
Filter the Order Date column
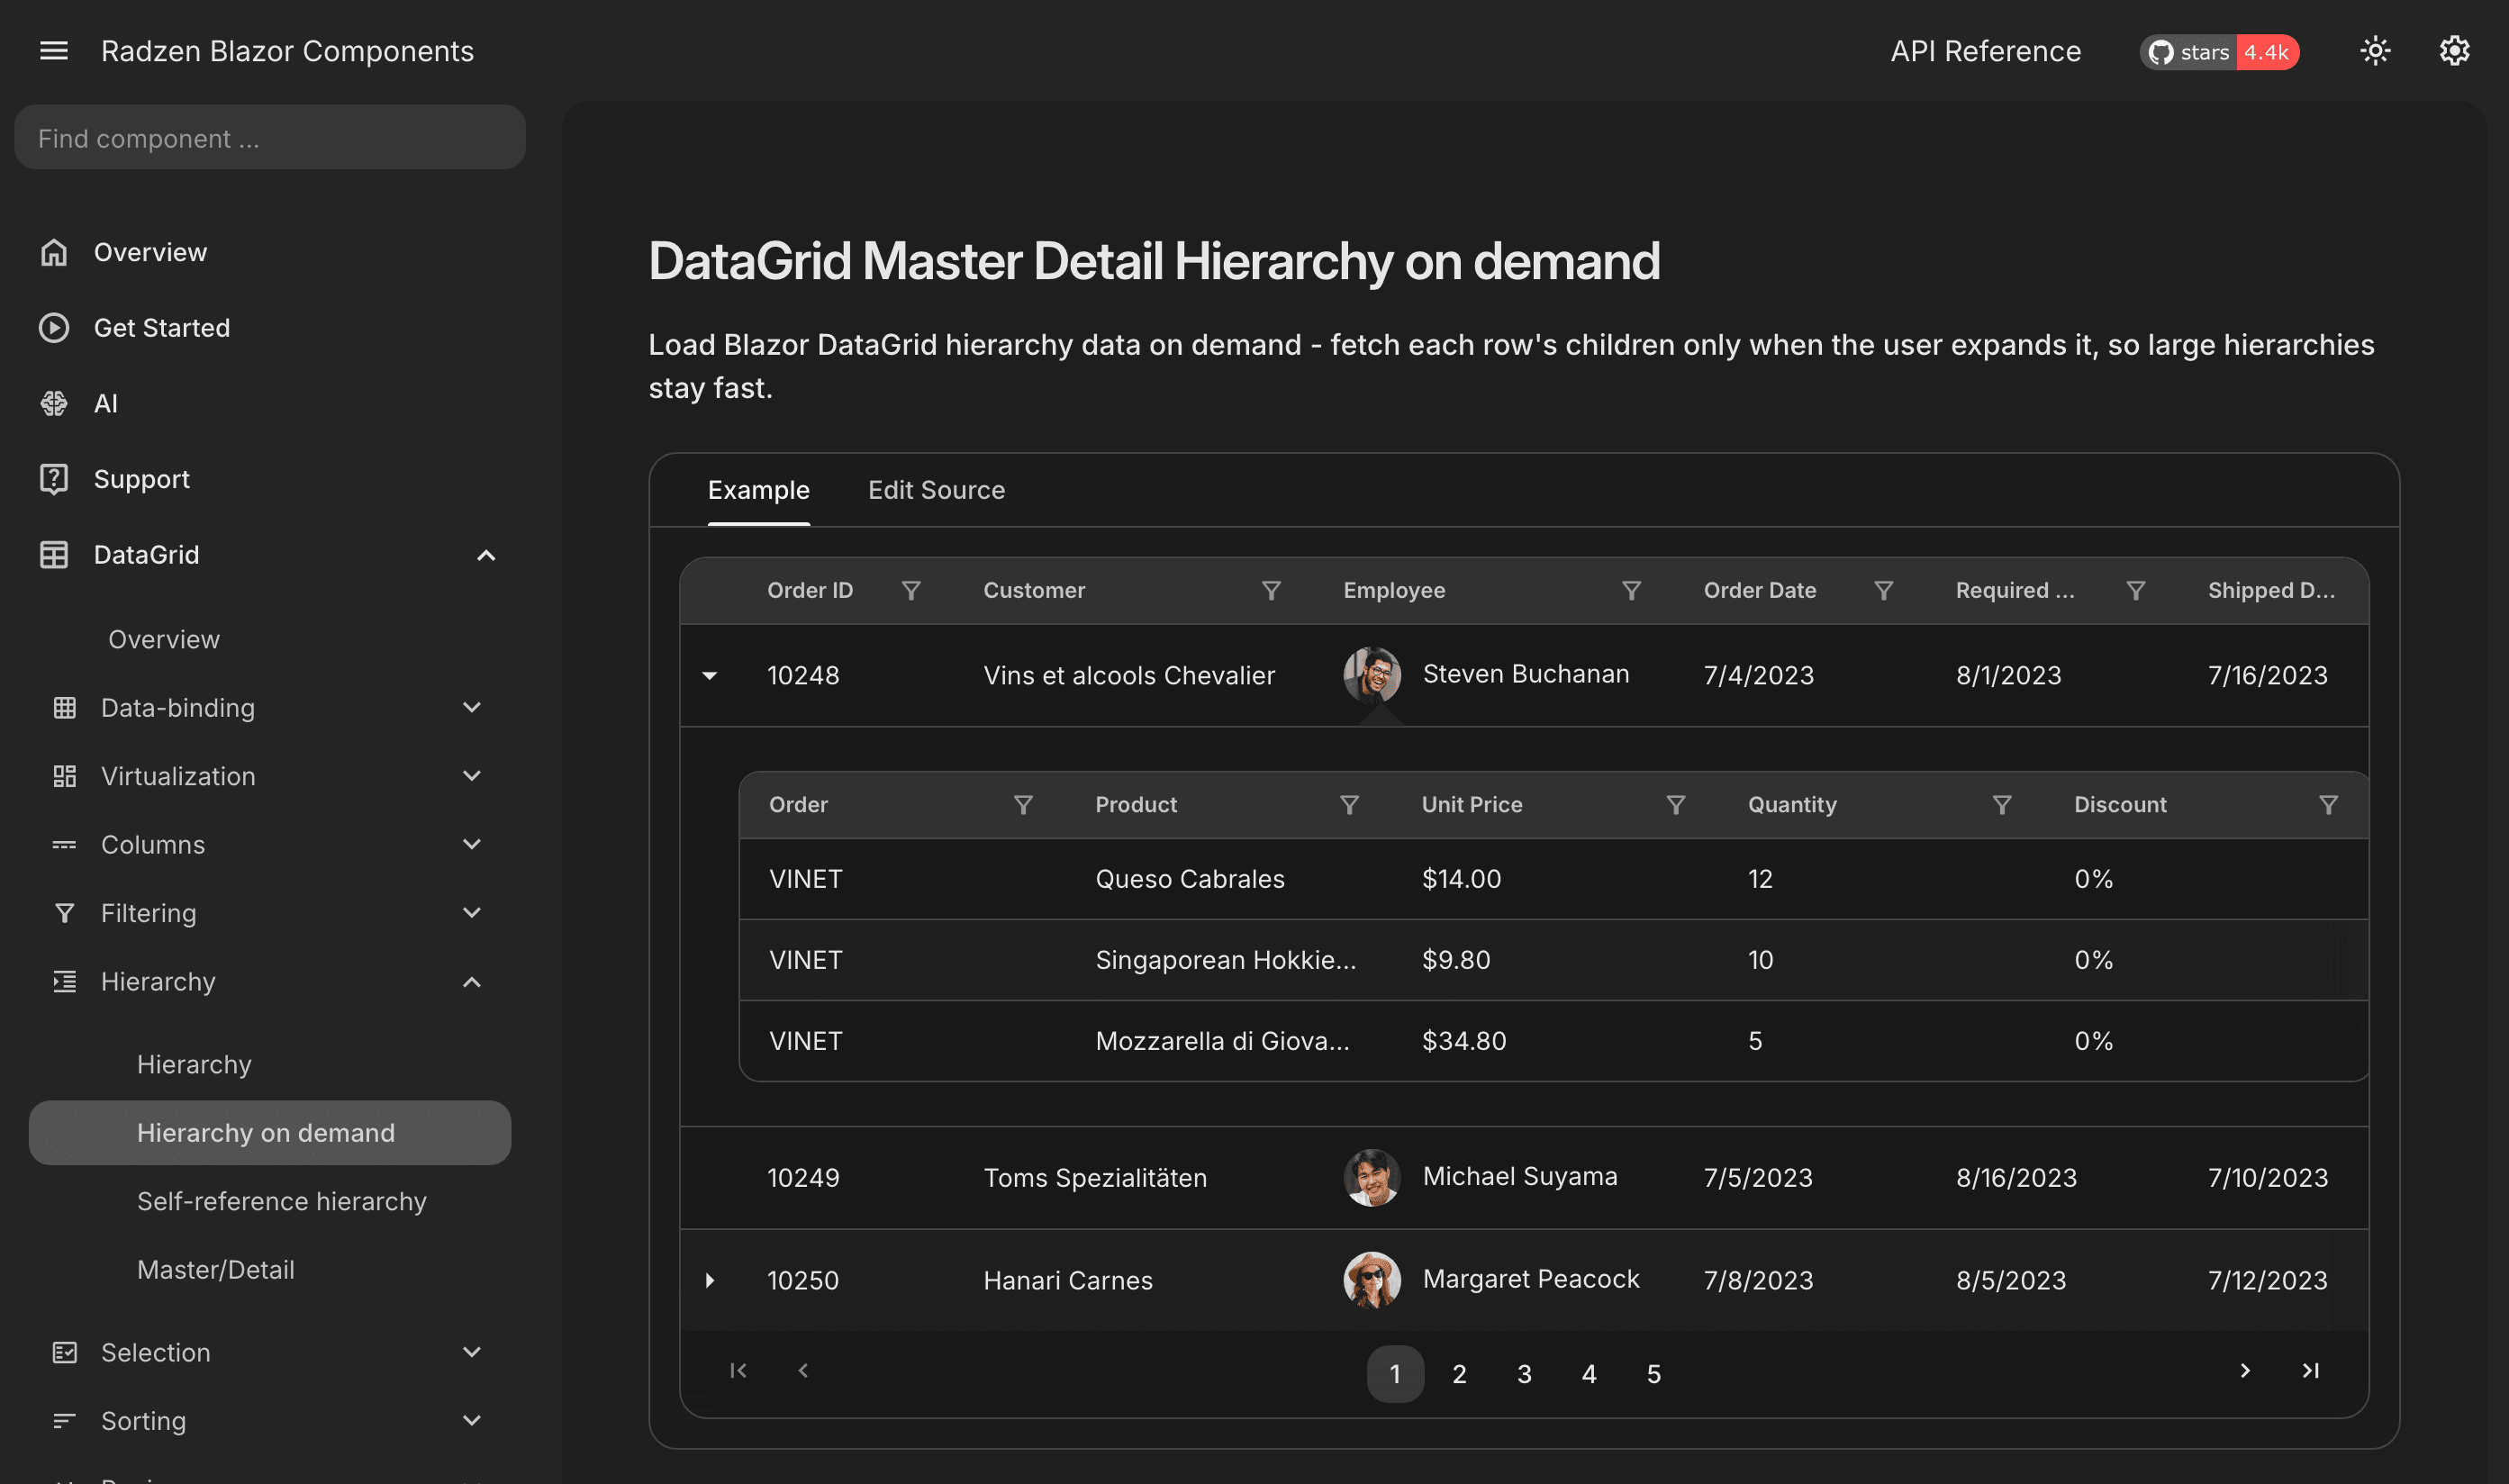[1883, 591]
